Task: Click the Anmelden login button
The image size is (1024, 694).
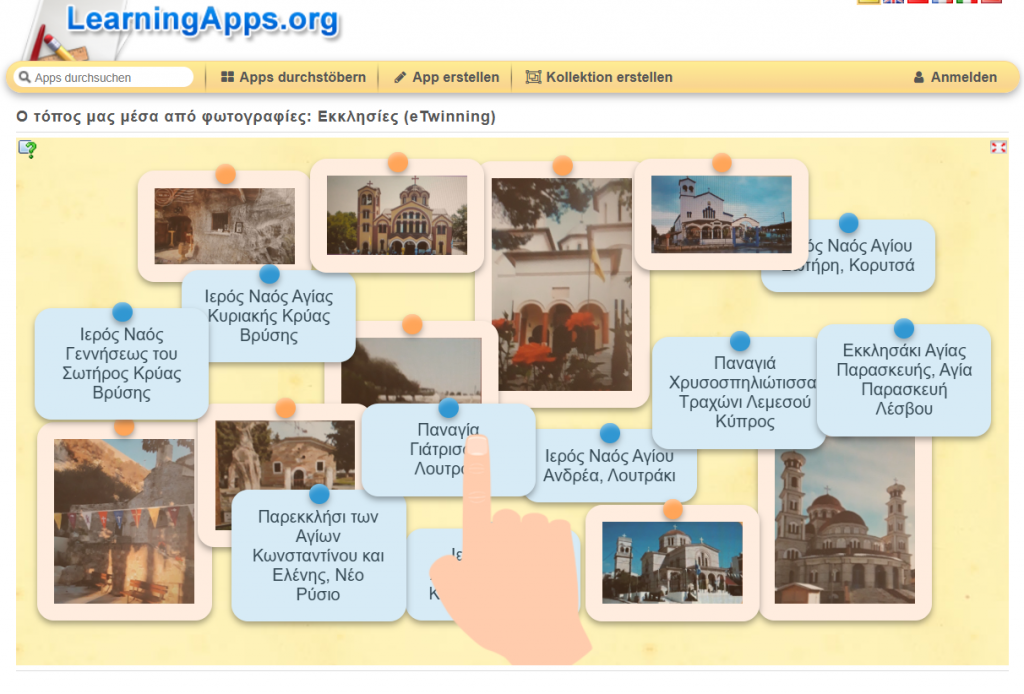Action: pyautogui.click(x=955, y=77)
